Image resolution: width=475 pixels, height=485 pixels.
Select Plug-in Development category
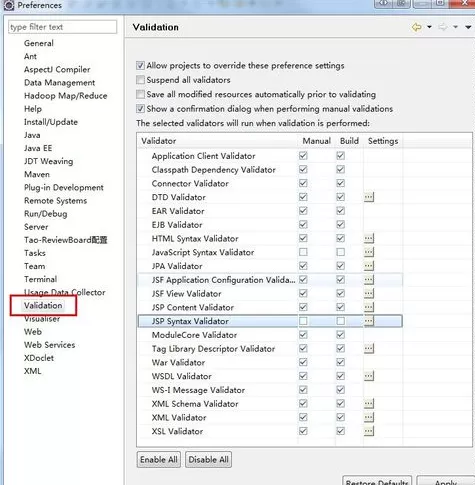pyautogui.click(x=64, y=187)
